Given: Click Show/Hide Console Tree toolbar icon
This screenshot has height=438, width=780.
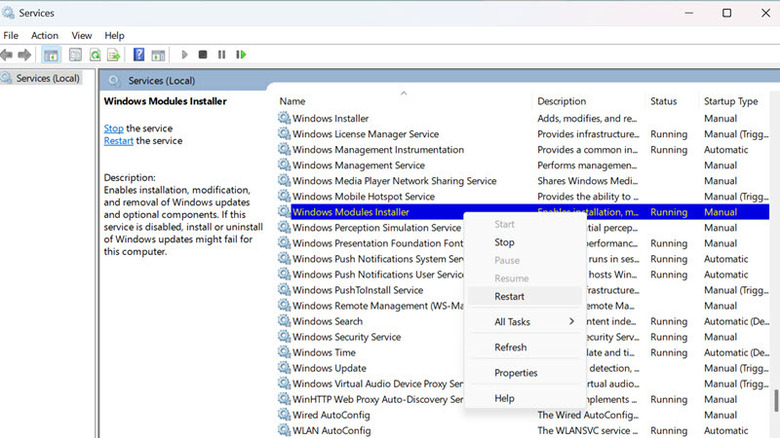Looking at the screenshot, I should tap(51, 55).
